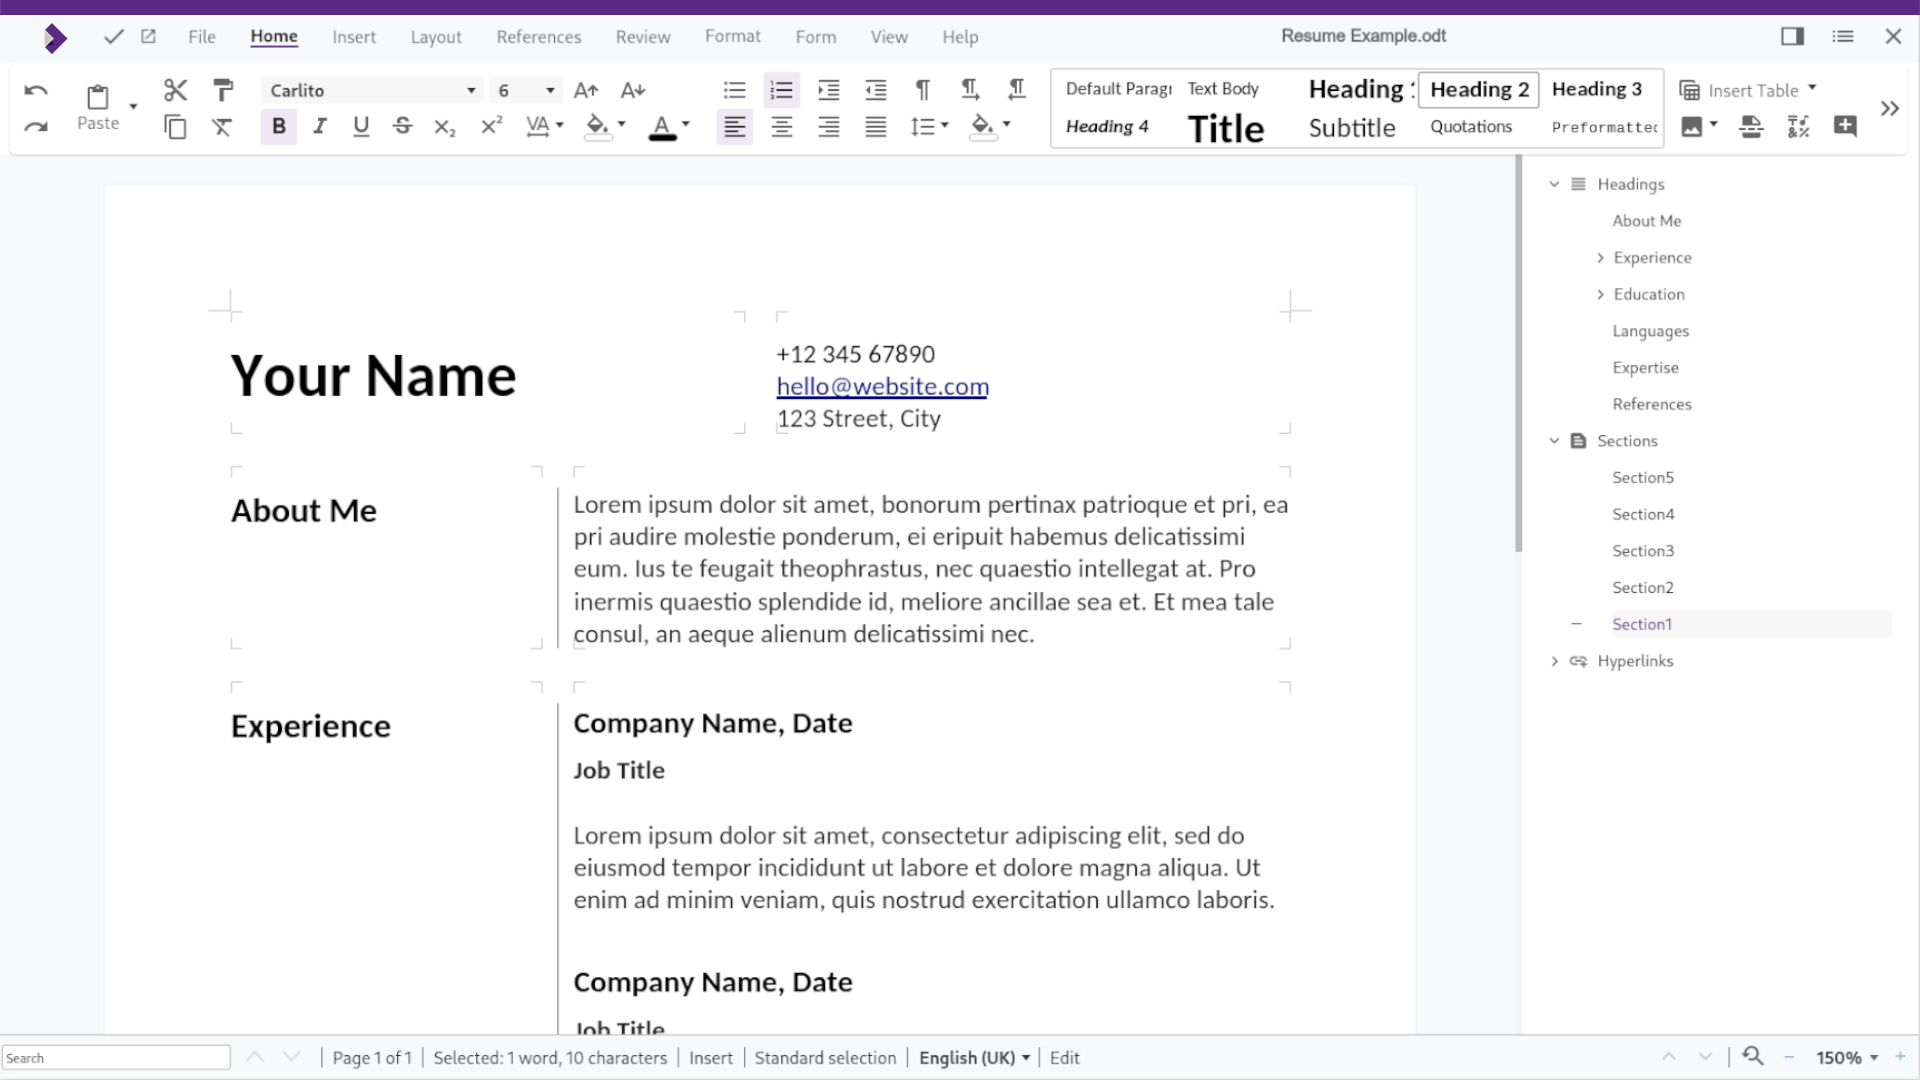
Task: Open in new window icon
Action: pyautogui.click(x=148, y=36)
